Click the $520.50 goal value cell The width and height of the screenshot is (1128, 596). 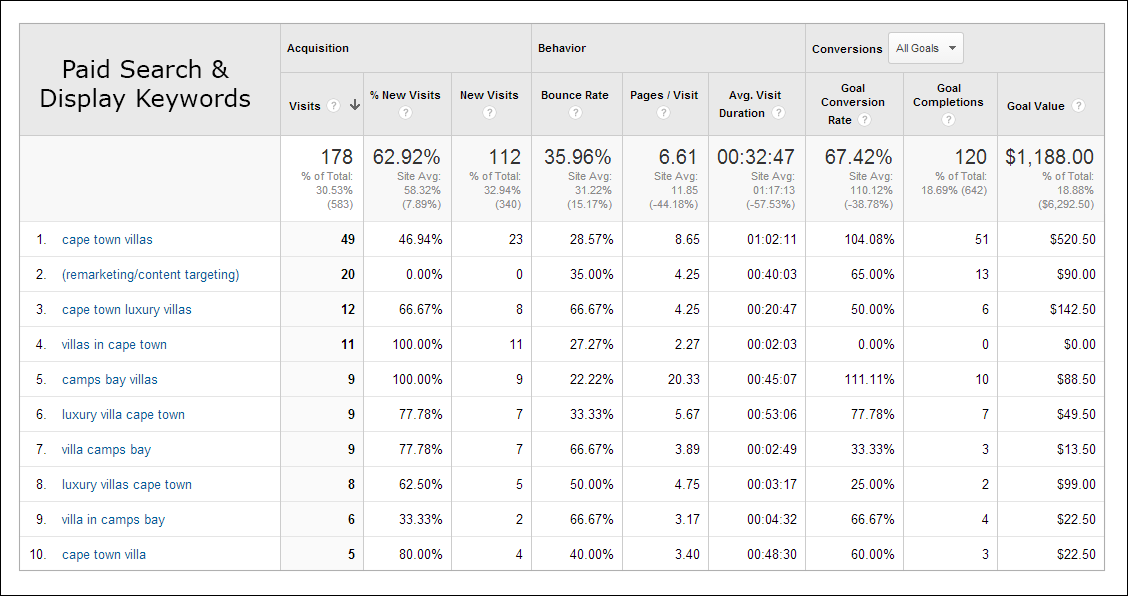(x=1073, y=240)
